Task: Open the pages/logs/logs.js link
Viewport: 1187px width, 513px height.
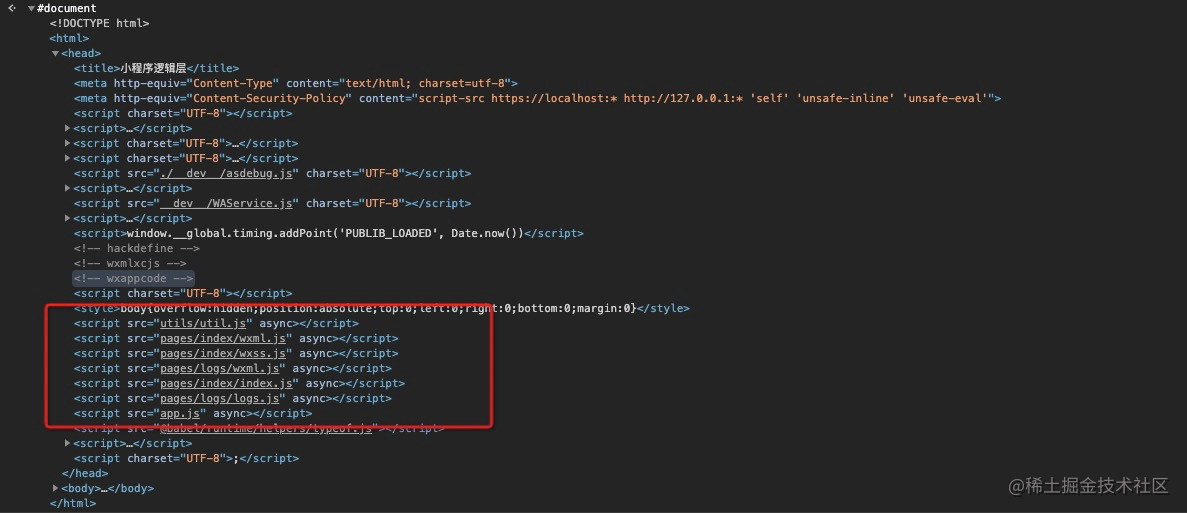Action: (220, 398)
